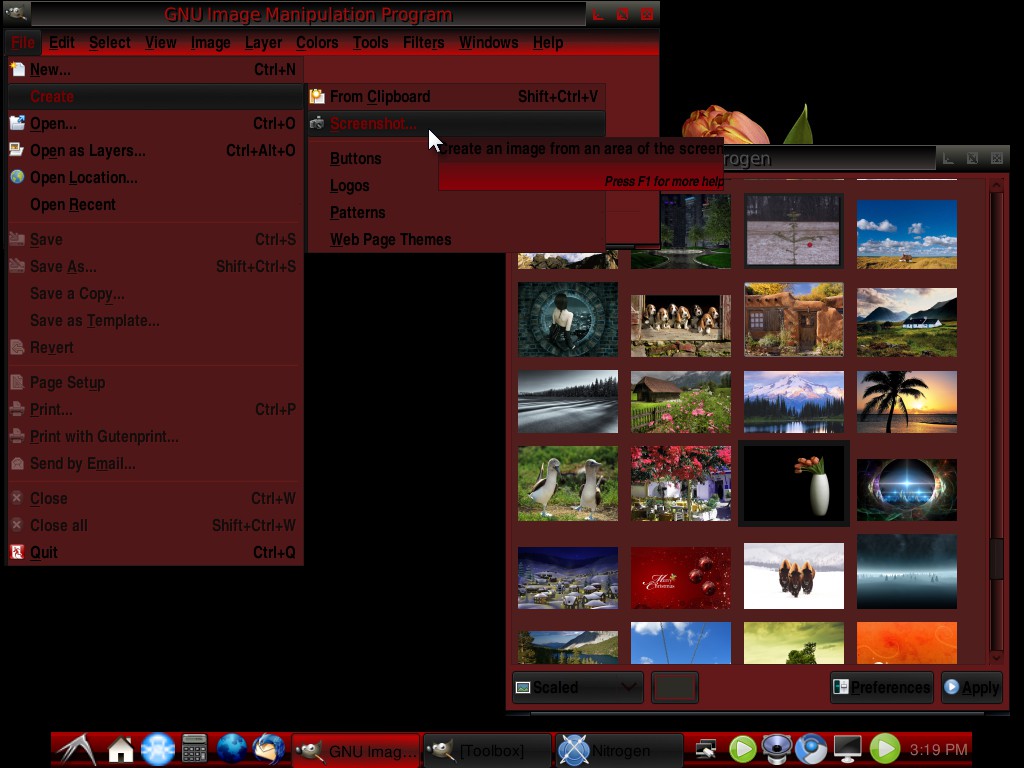Click the File menu header
Viewport: 1024px width, 768px height.
tap(23, 42)
